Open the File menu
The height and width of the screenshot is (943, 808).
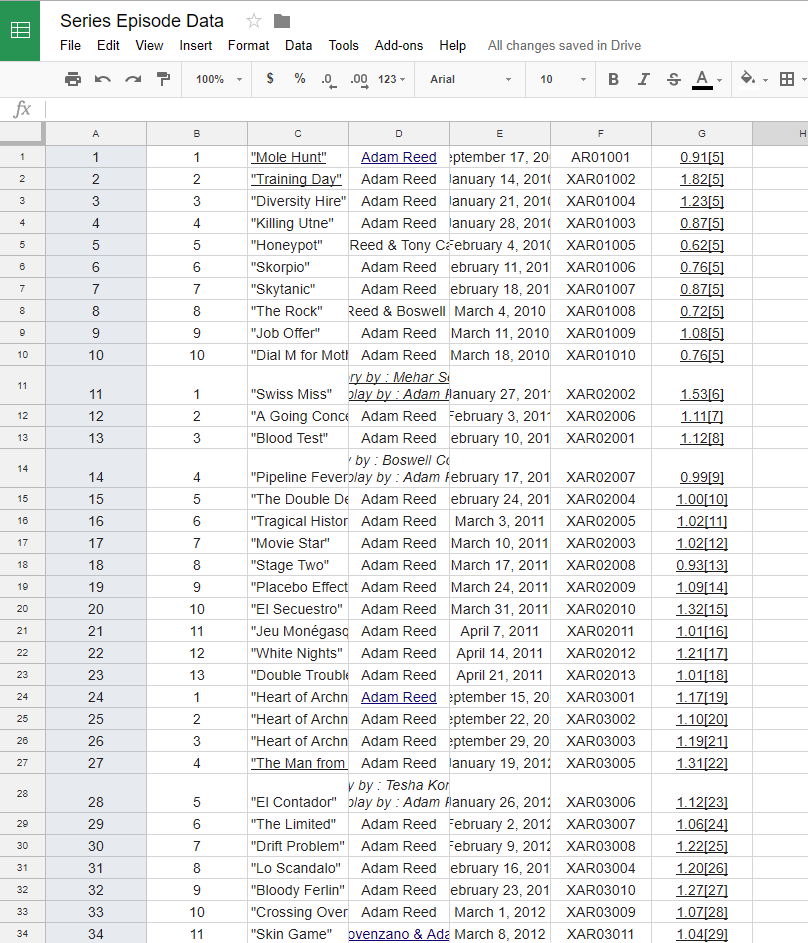click(x=70, y=46)
